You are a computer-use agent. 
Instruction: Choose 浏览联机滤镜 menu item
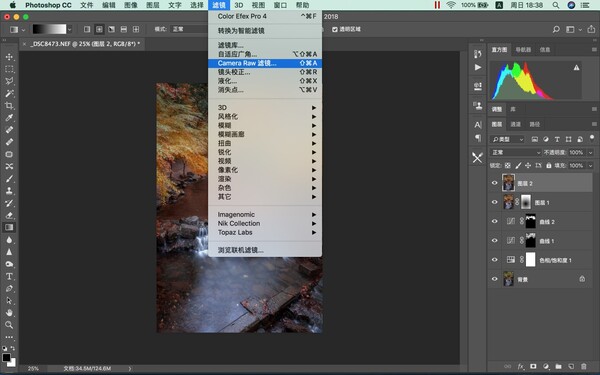click(x=265, y=250)
